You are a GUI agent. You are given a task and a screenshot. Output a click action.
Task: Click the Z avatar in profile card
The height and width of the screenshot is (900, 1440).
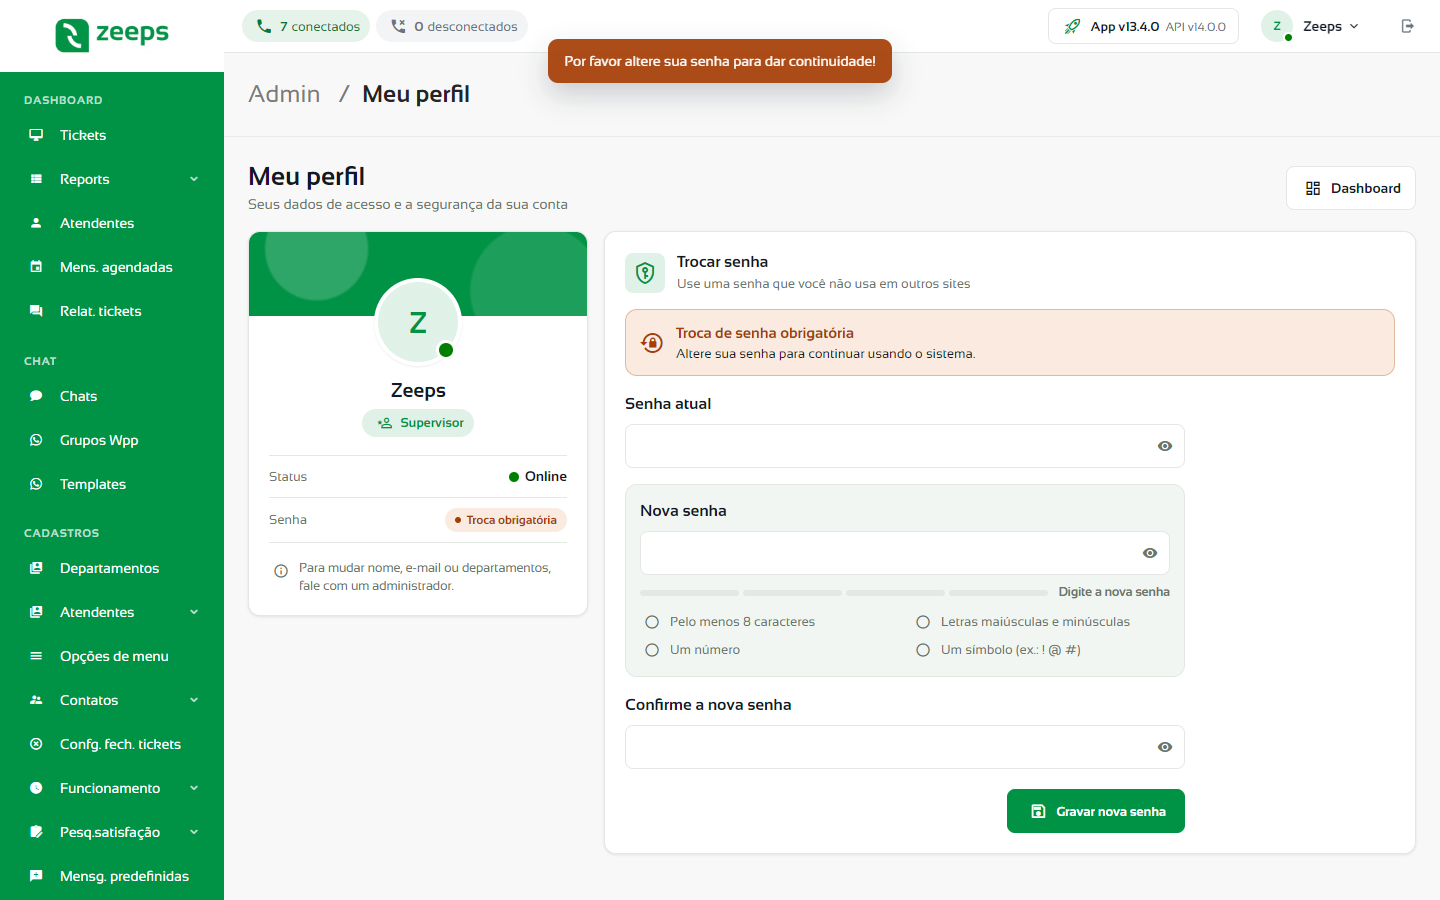click(x=418, y=322)
